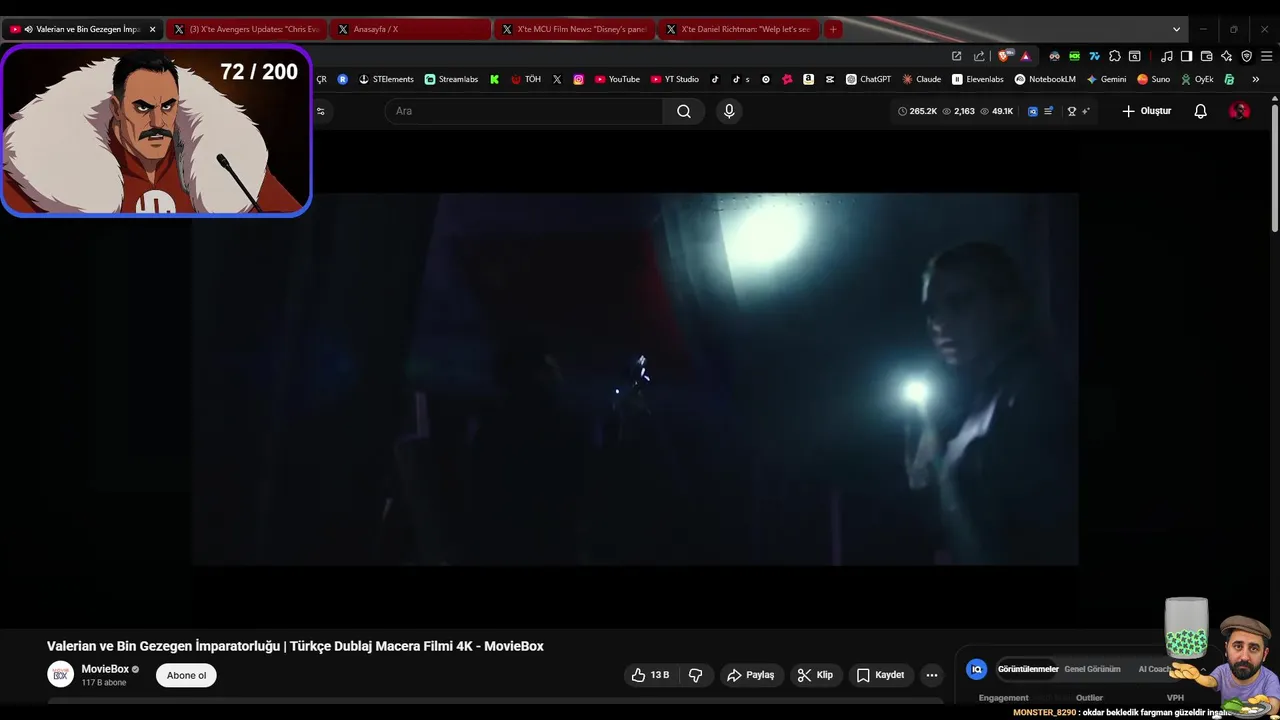Select the Genel Görünüm tab in vidIQ panel
Screen dimensions: 1280x720
1092,669
